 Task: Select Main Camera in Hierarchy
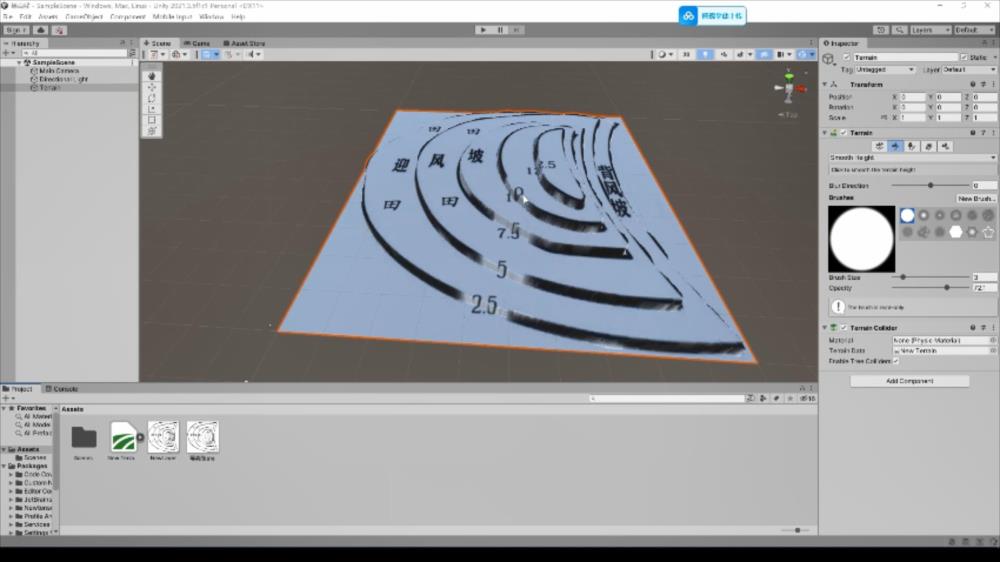(59, 71)
